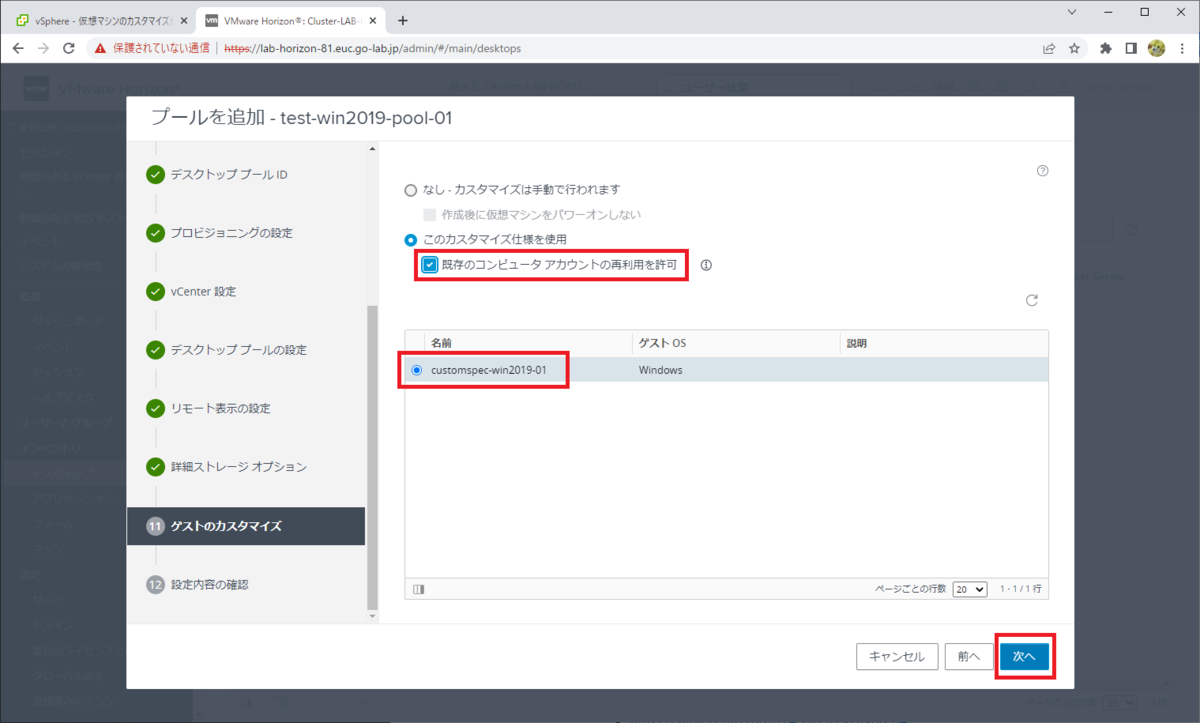1200x723 pixels.
Task: Go to 詳細ストレージ オプション step
Action: click(238, 467)
